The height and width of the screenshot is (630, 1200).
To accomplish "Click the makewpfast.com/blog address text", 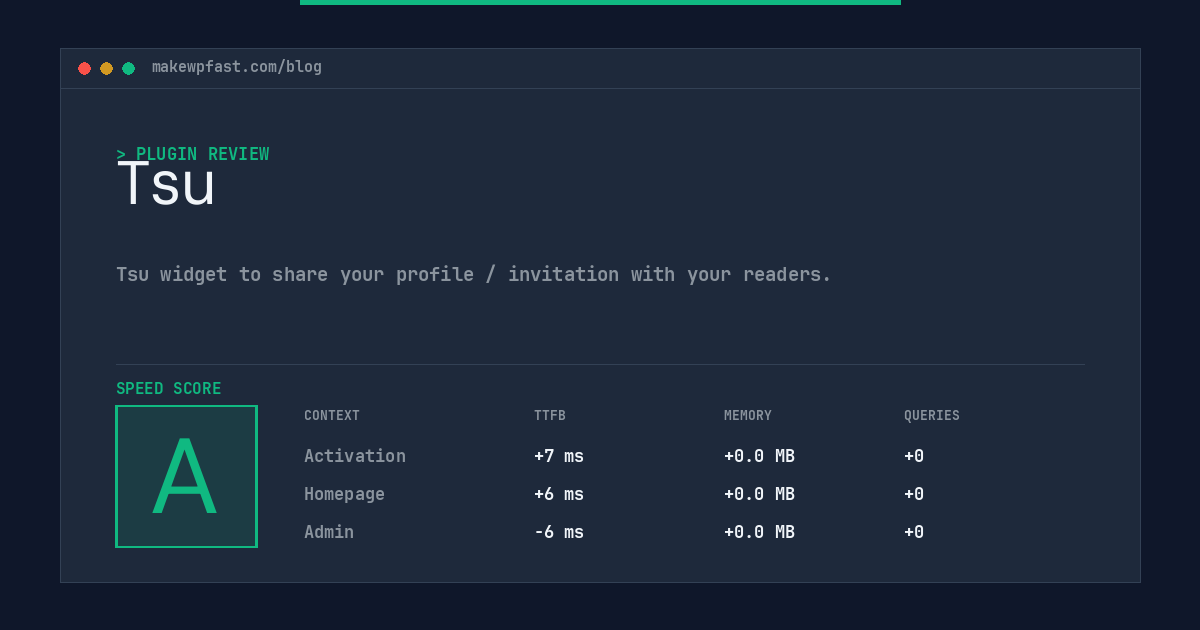I will pos(237,67).
